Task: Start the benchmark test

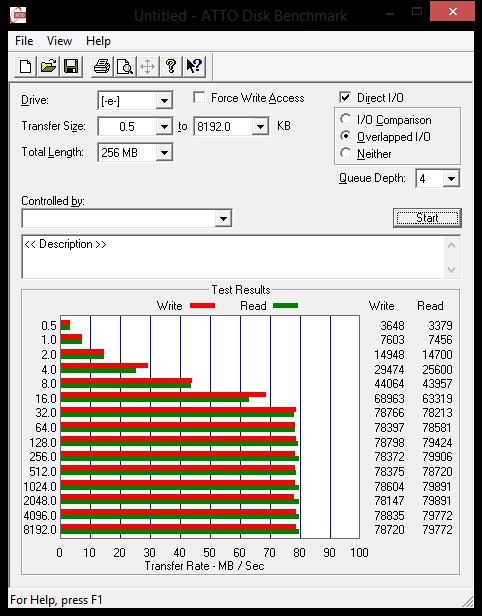Action: [427, 218]
